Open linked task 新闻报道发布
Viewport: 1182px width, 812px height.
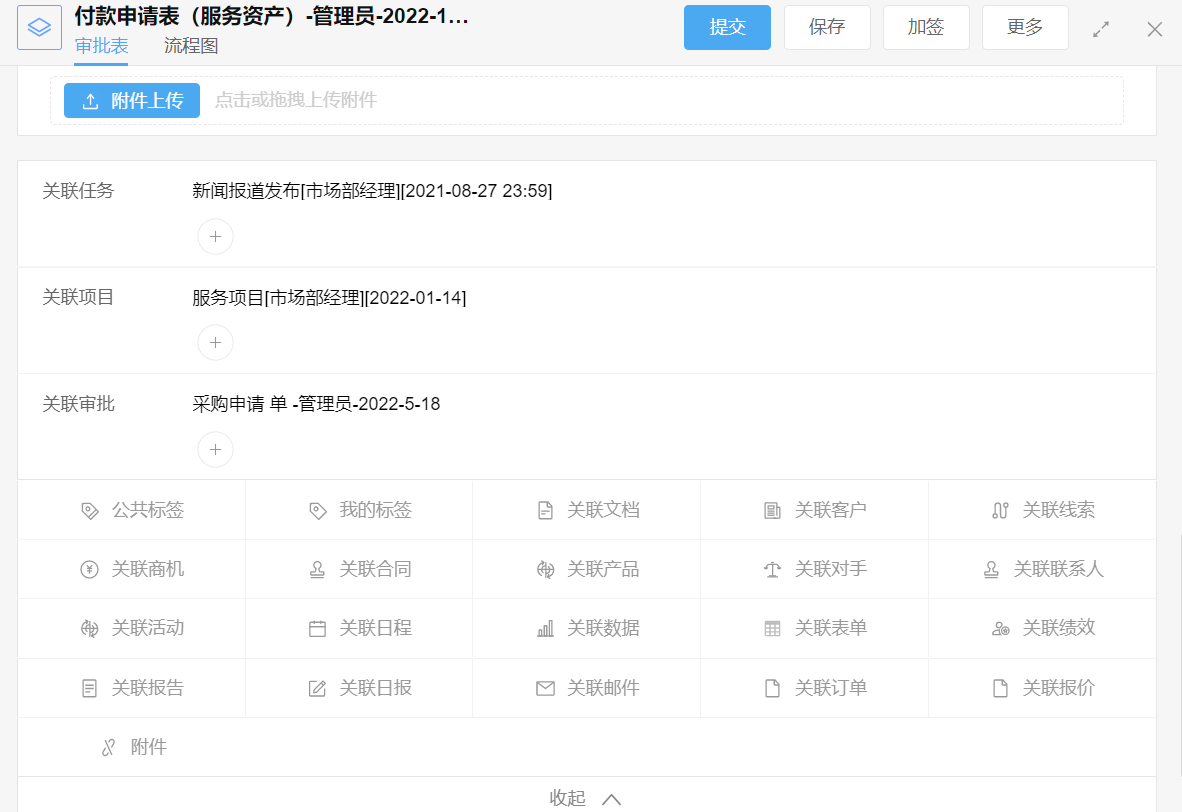click(372, 192)
